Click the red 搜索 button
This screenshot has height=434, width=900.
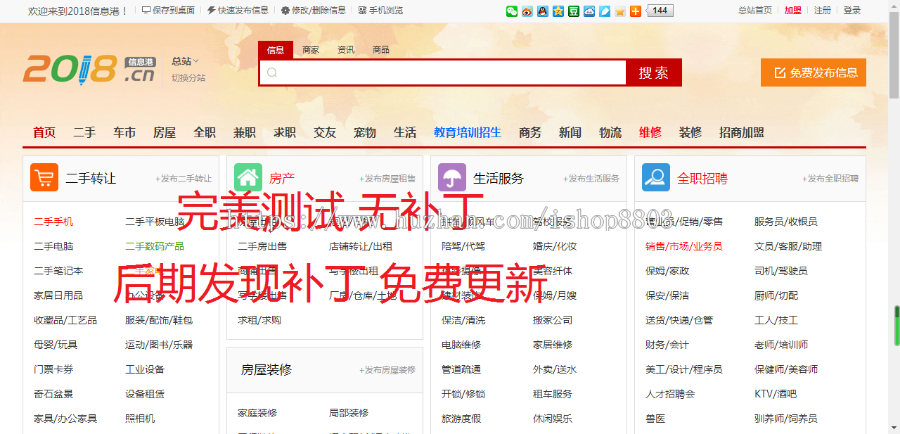[654, 73]
